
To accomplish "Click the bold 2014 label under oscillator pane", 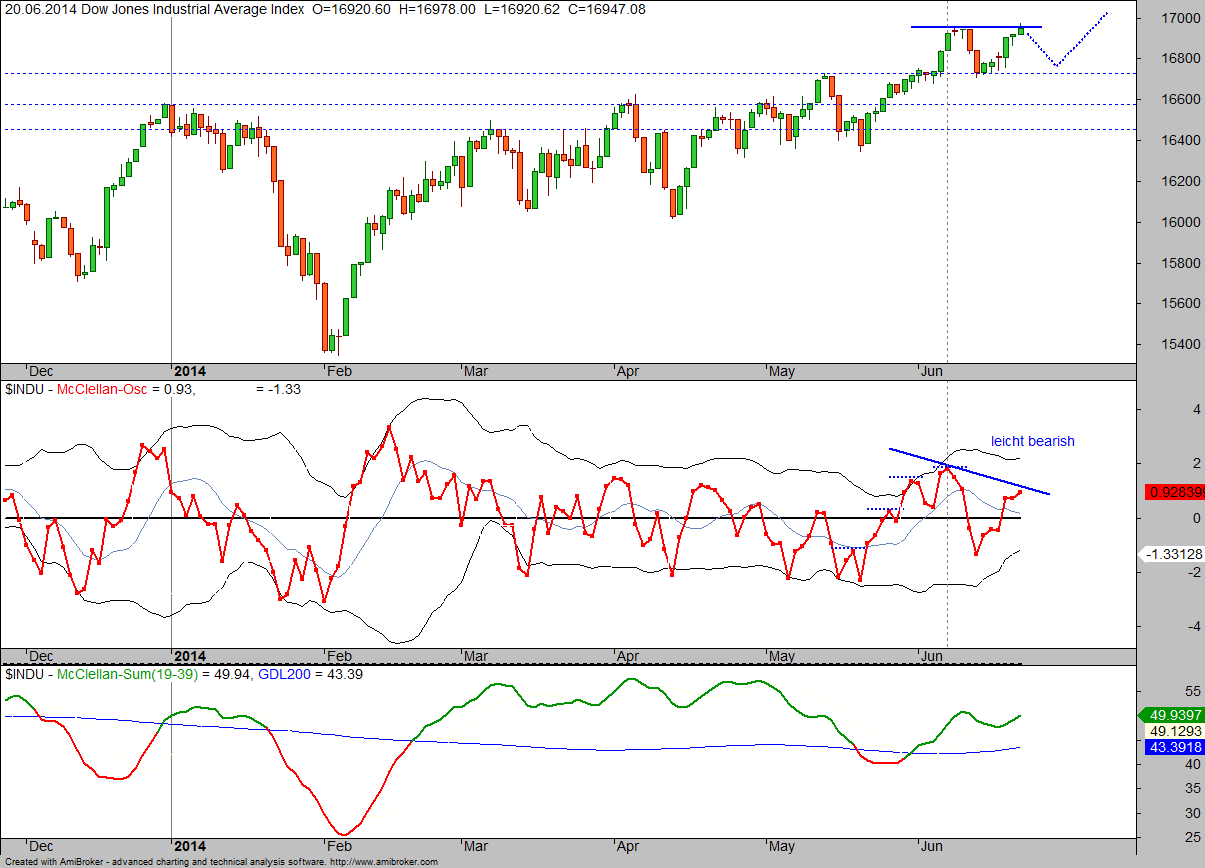I will point(190,656).
